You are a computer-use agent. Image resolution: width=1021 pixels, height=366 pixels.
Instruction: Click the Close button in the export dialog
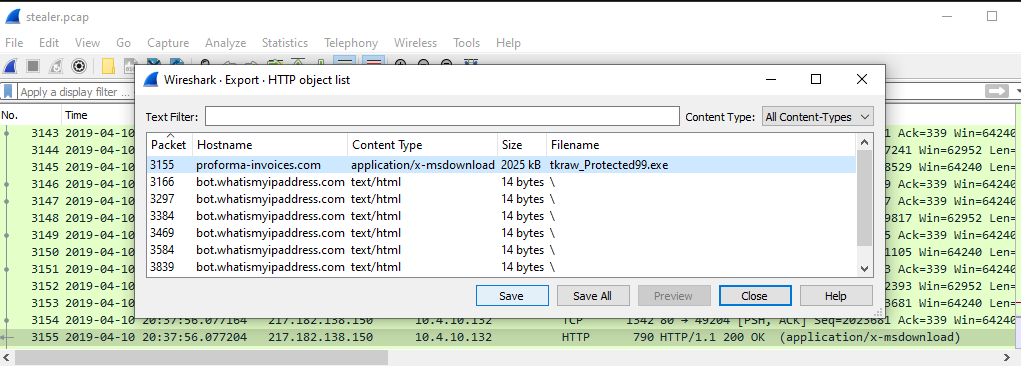pyautogui.click(x=755, y=296)
